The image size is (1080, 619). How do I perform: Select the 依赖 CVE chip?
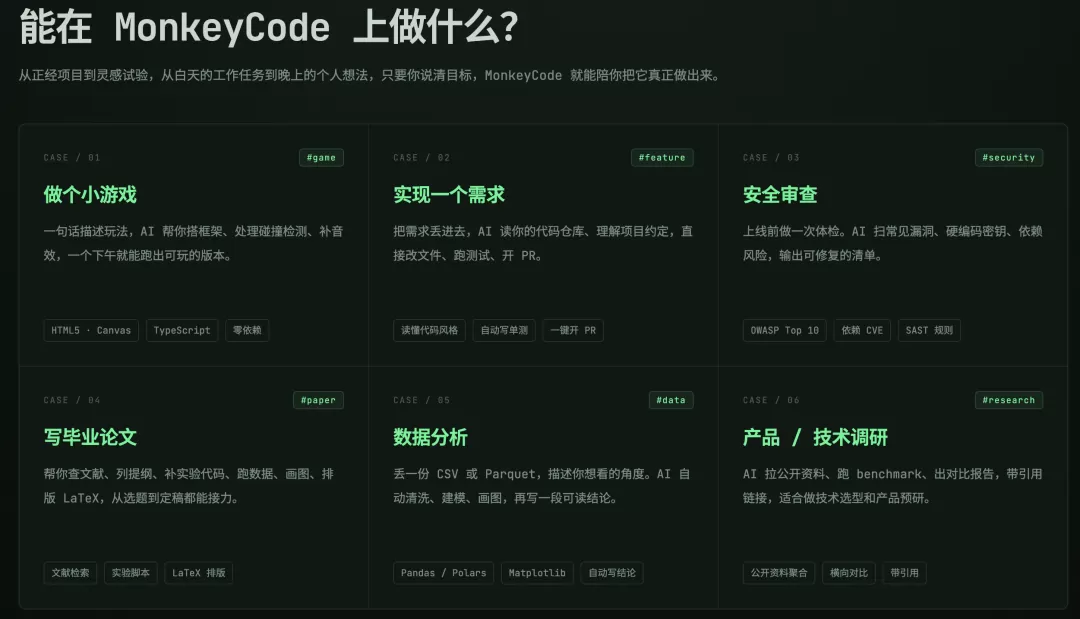[862, 331]
